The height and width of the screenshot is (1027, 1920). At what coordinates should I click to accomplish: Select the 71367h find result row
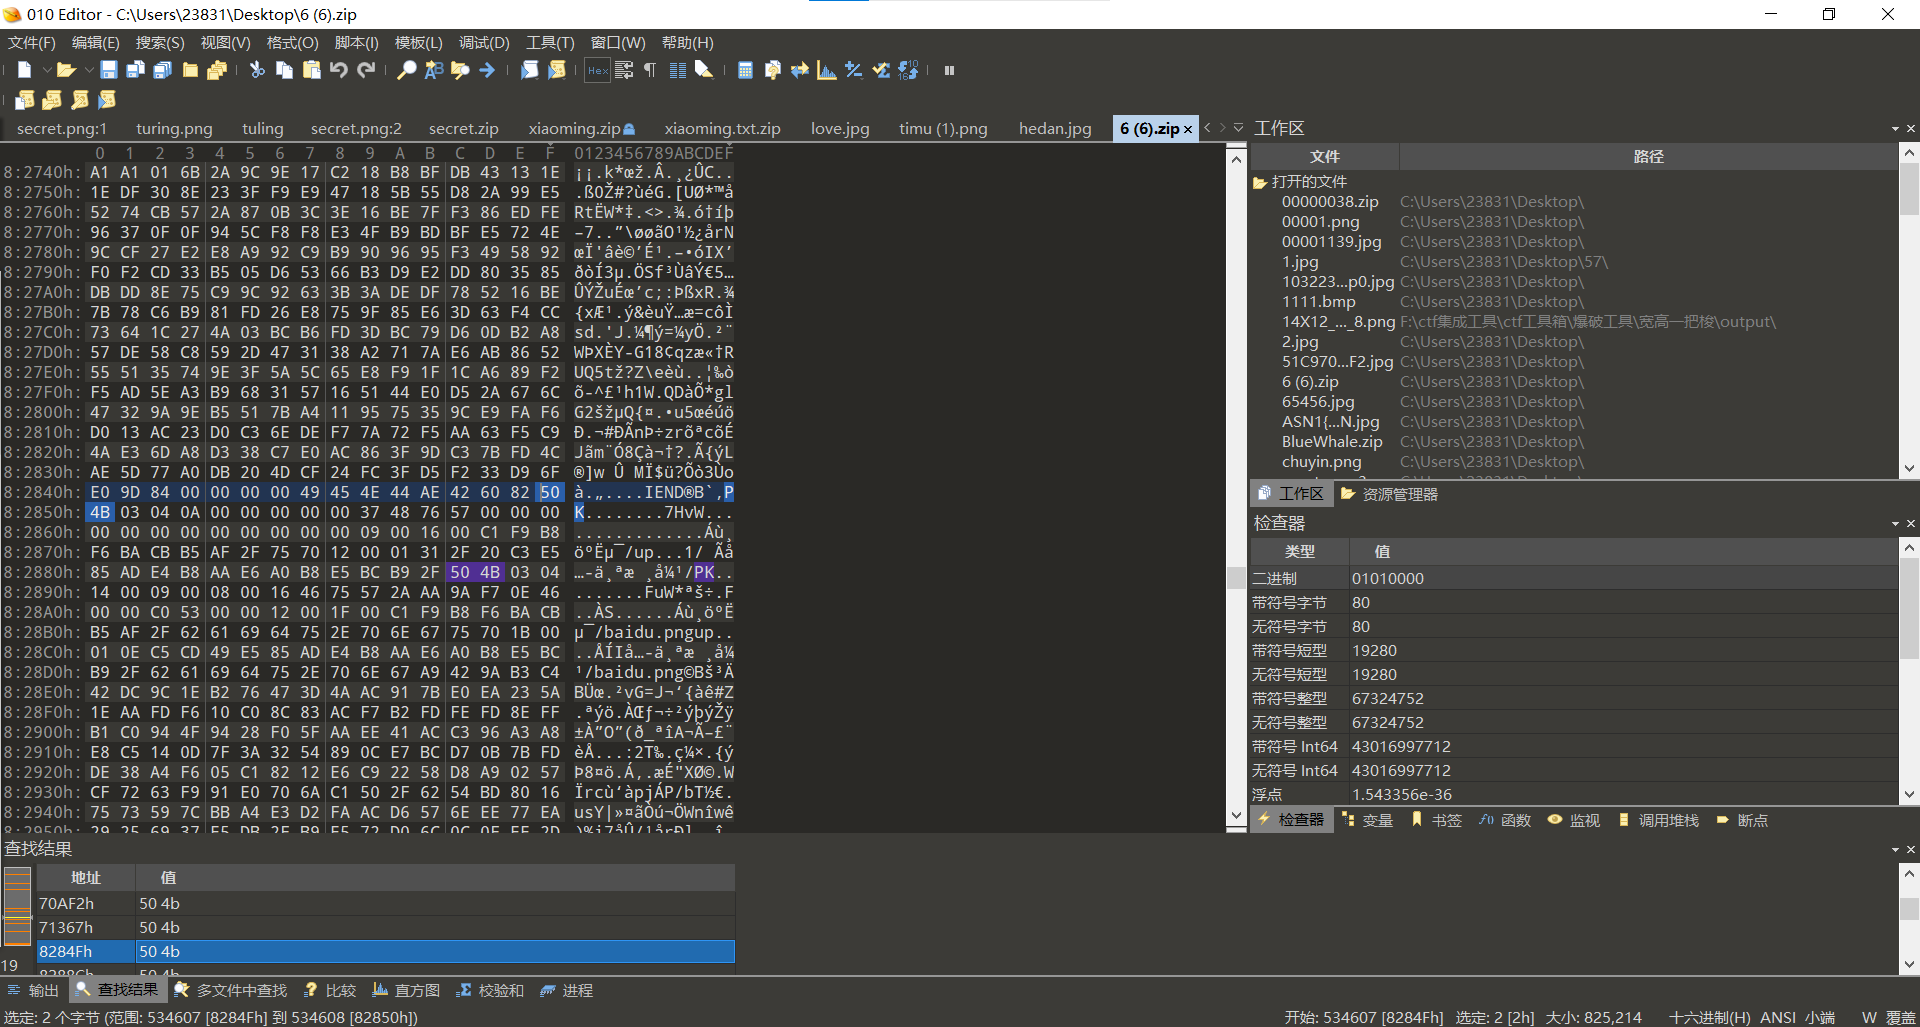click(385, 927)
